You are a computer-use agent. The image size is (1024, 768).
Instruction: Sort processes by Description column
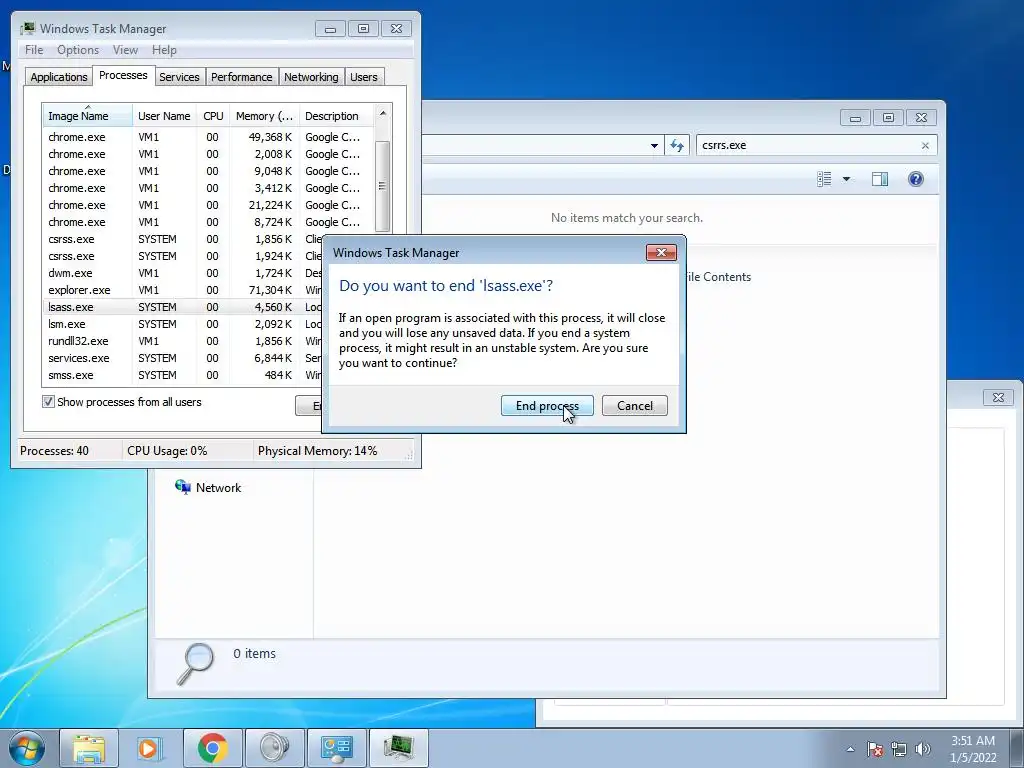pos(336,116)
